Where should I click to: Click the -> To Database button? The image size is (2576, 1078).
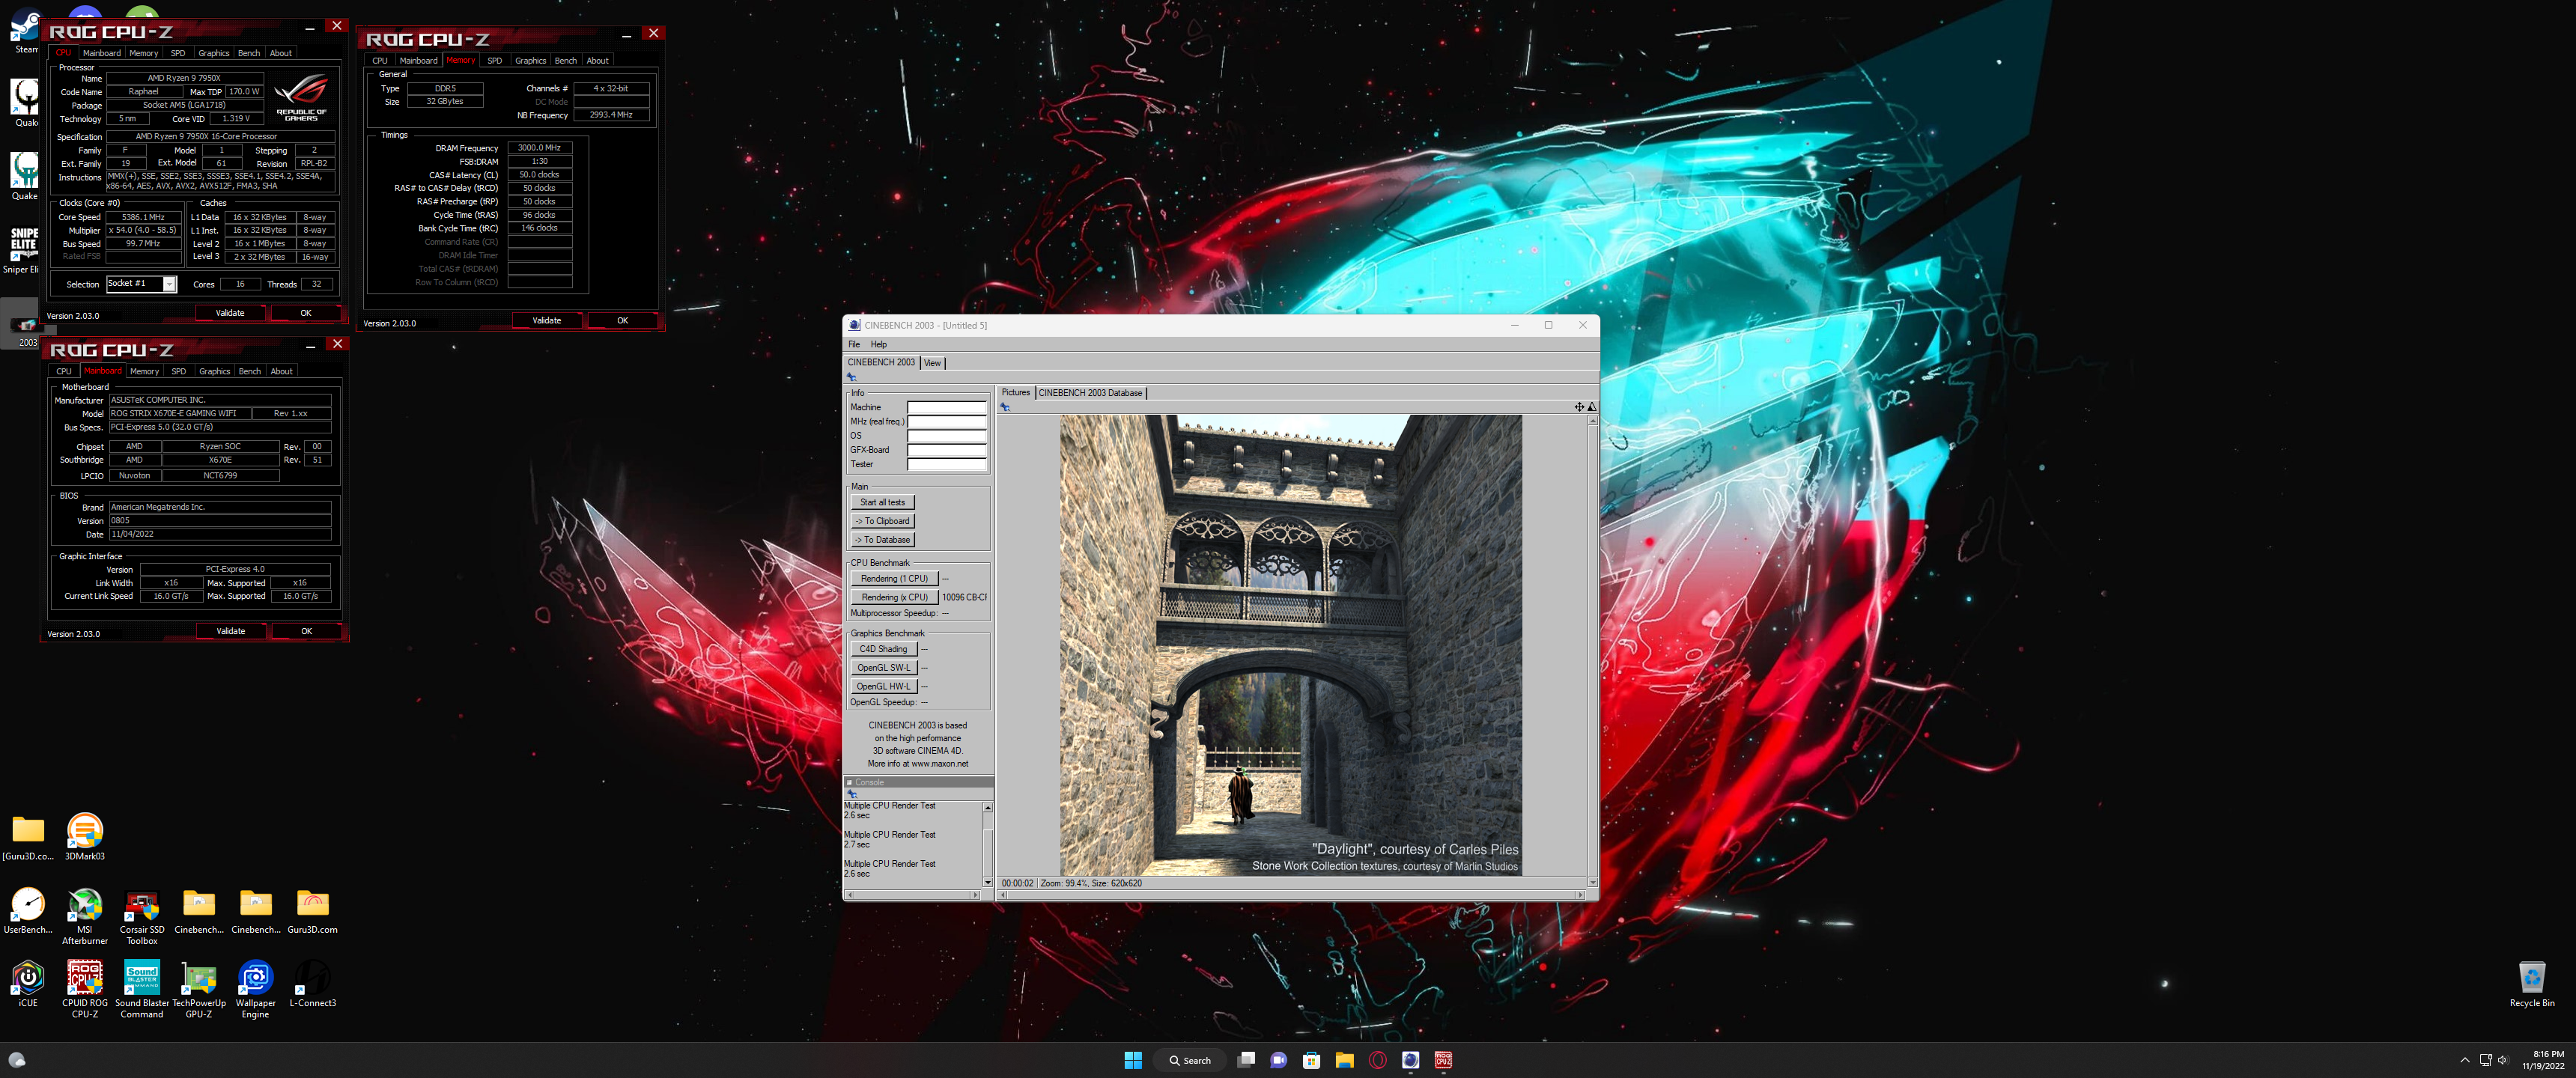point(882,540)
